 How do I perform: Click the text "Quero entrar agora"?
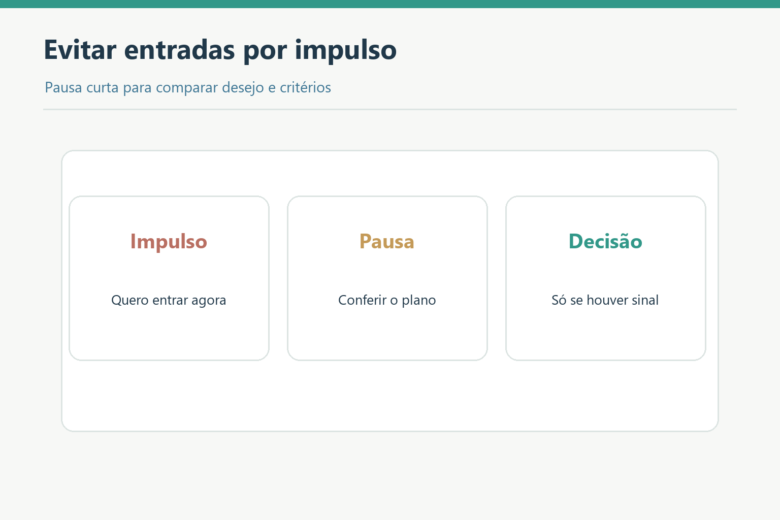(169, 300)
